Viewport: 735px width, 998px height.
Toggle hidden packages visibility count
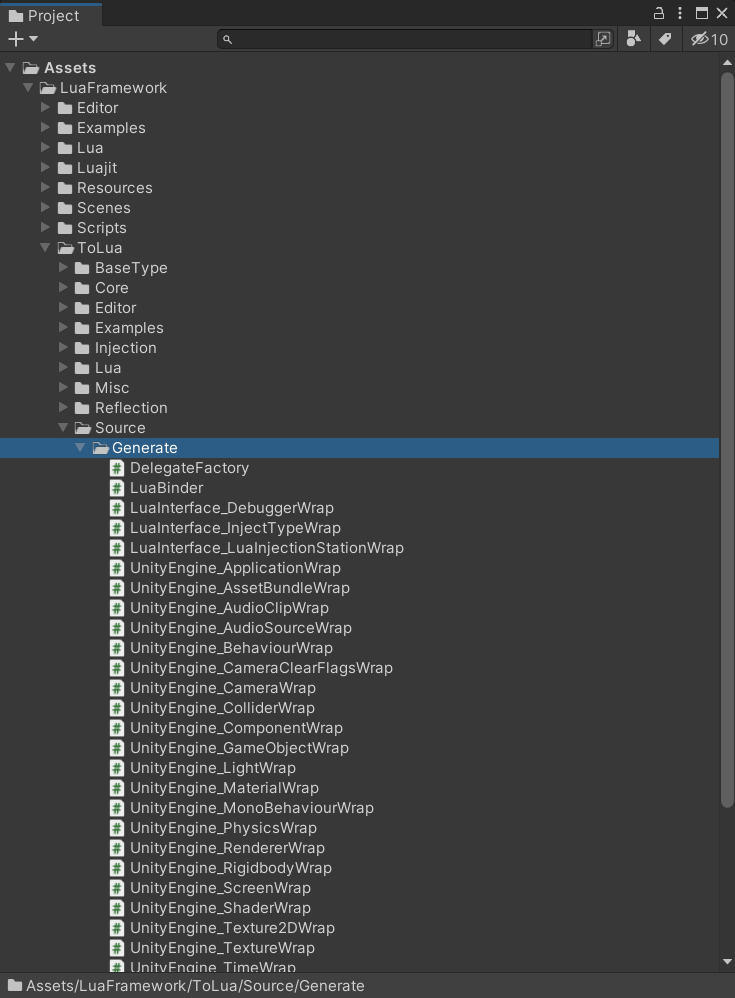tap(709, 39)
